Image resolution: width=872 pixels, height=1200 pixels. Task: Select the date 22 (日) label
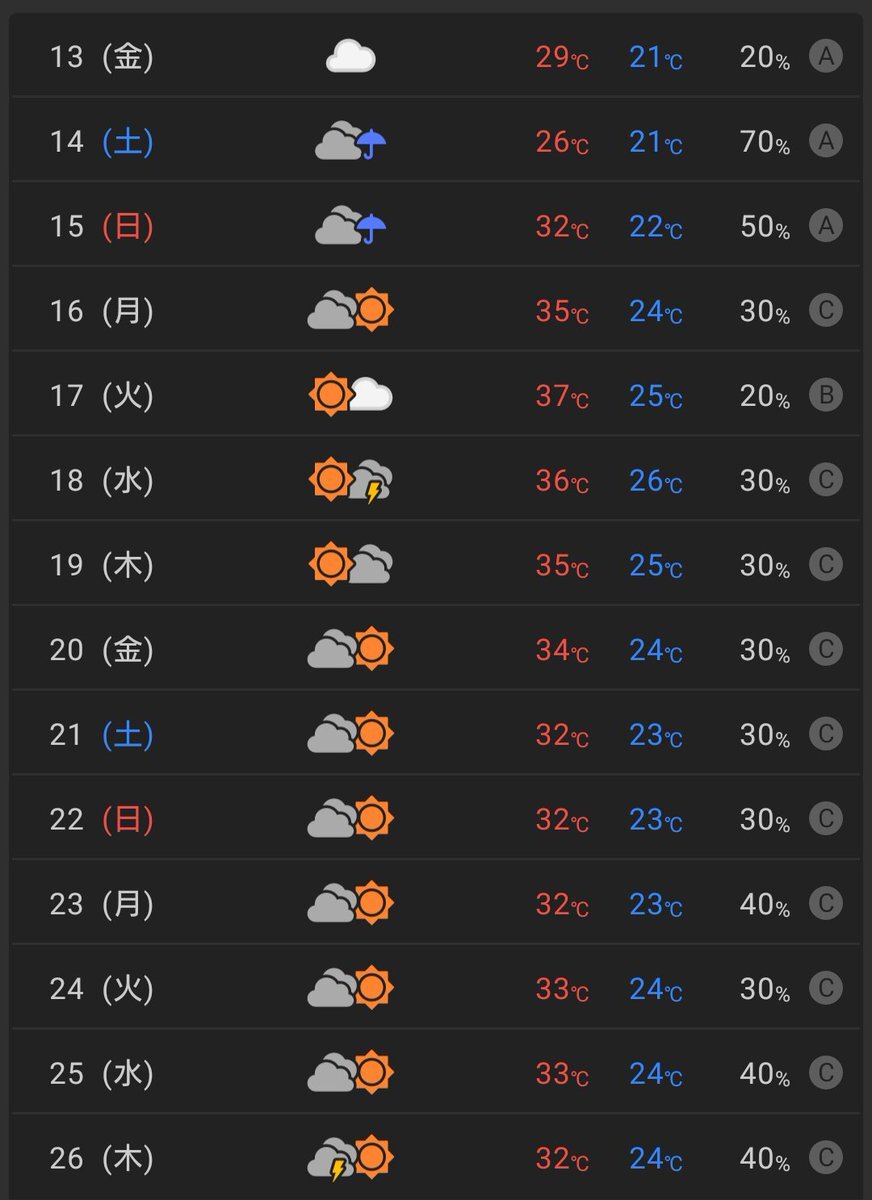[102, 820]
